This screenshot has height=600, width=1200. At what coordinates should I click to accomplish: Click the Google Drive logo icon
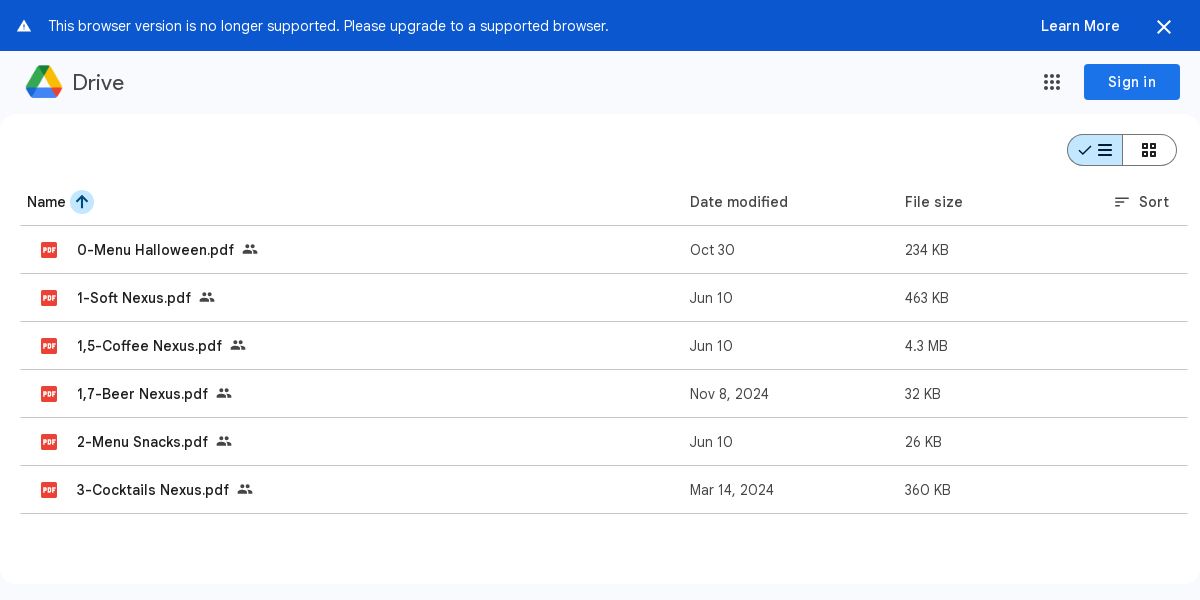point(44,82)
